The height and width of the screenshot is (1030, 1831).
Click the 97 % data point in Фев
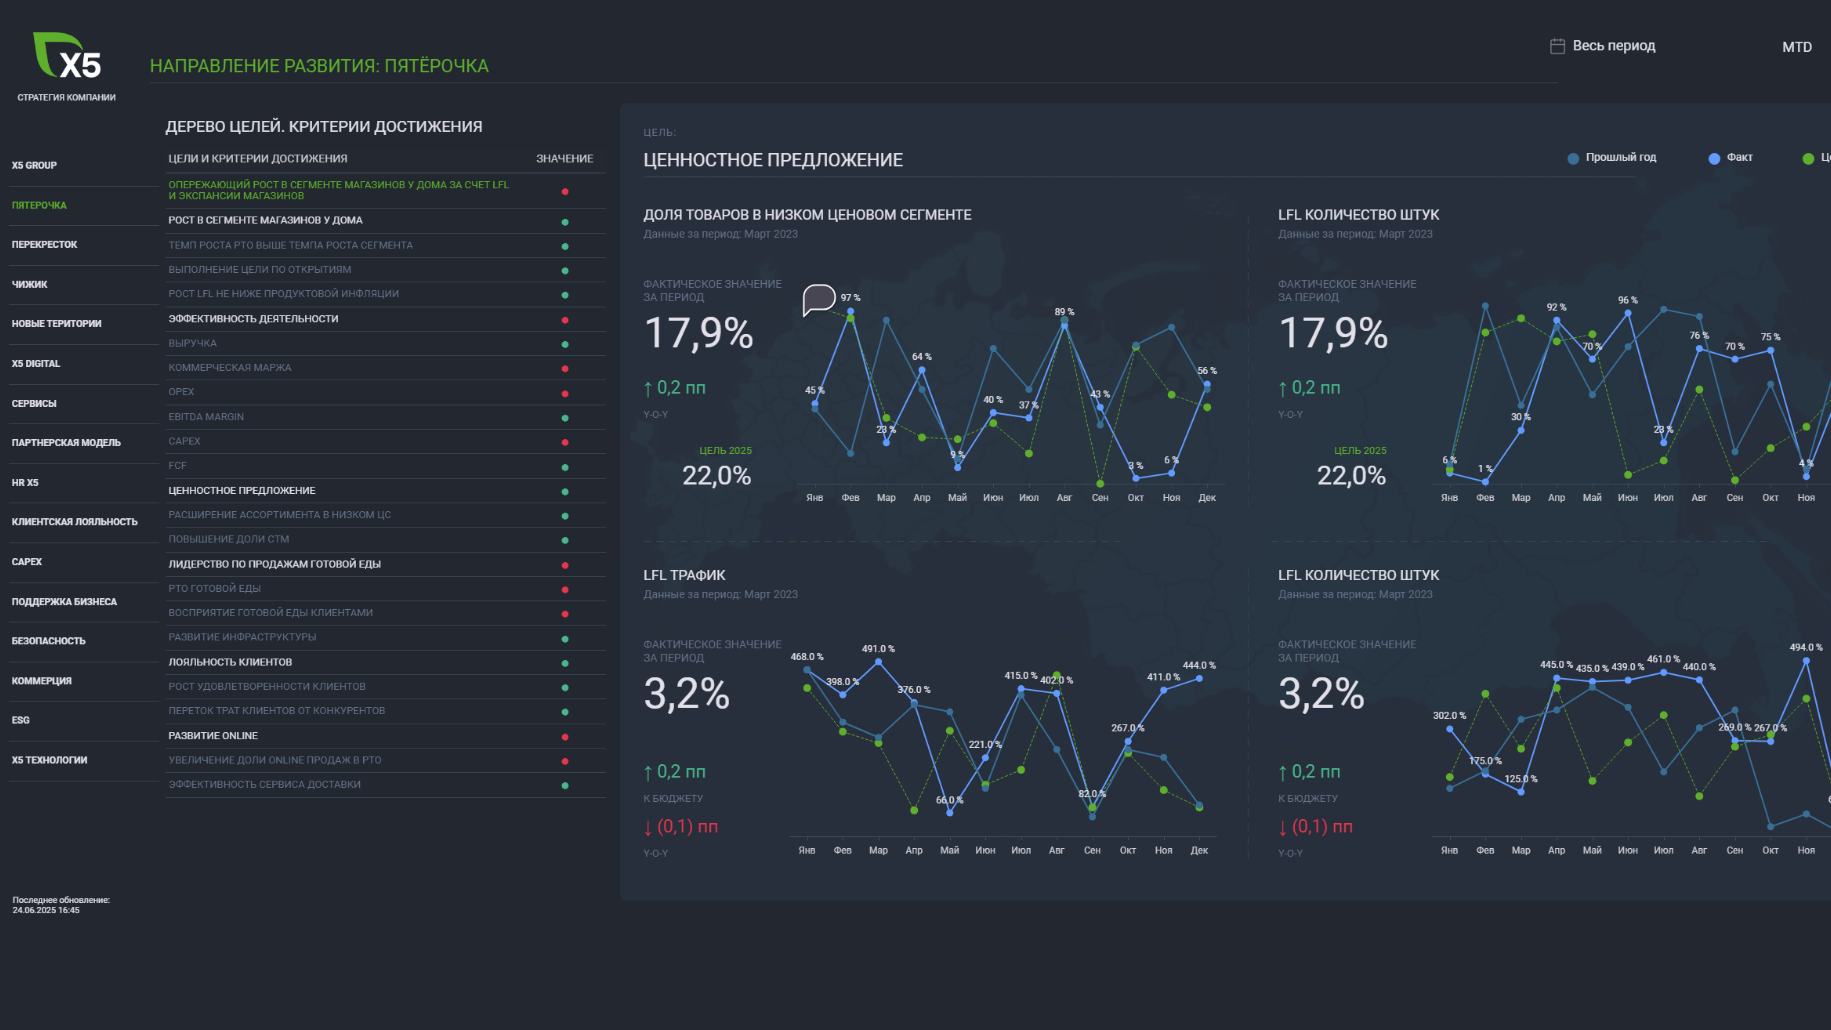[x=851, y=311]
